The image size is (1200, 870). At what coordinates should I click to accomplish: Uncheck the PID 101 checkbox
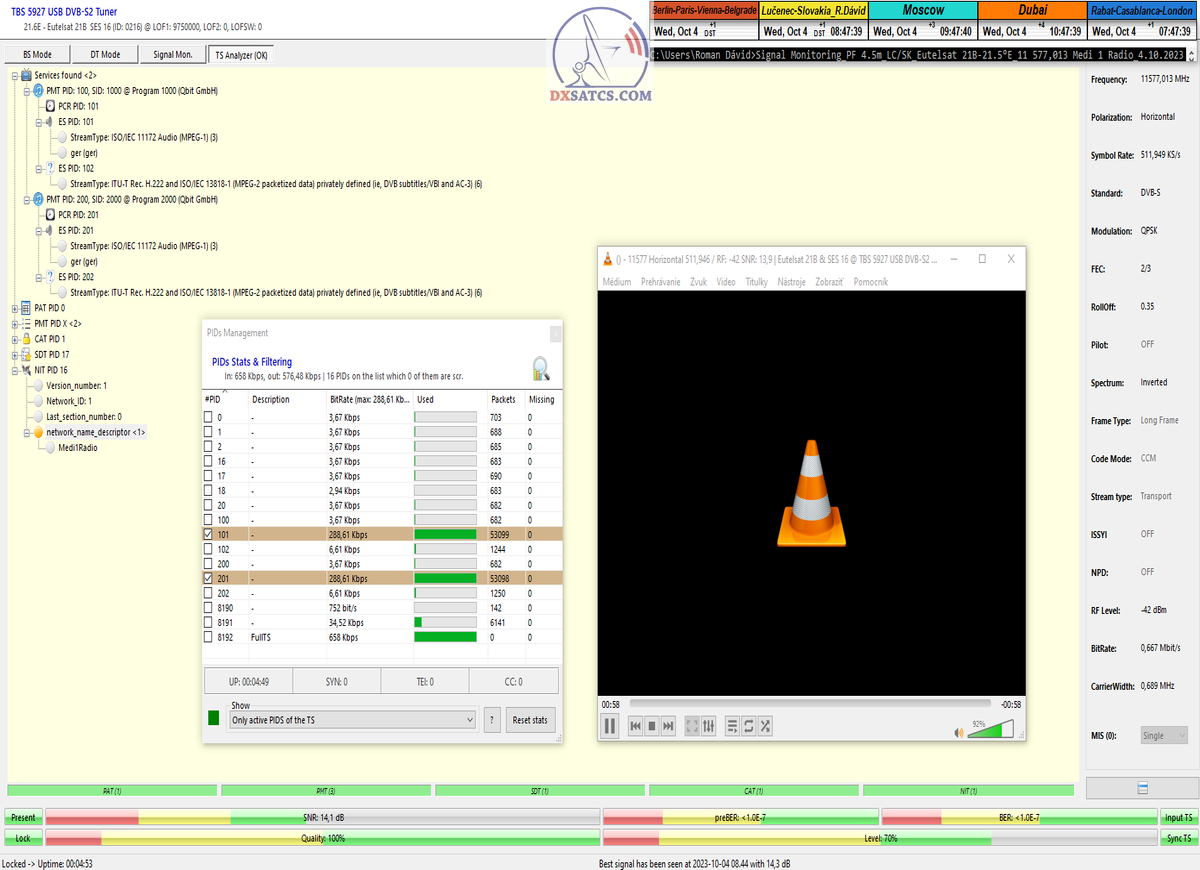[x=209, y=535]
